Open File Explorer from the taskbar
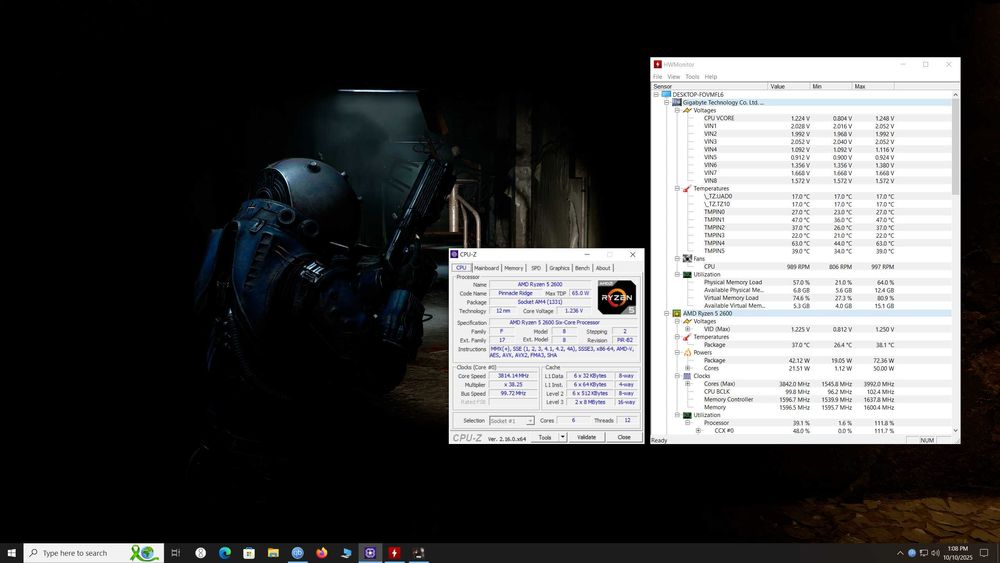This screenshot has width=1000, height=563. (x=273, y=552)
